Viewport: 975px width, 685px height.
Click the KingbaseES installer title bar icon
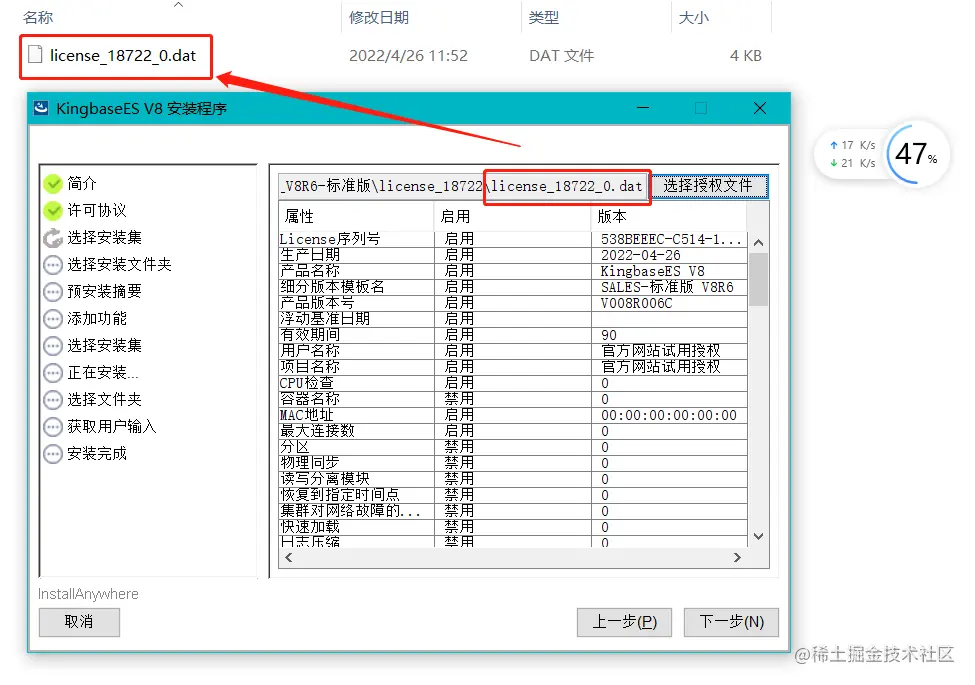tap(41, 108)
